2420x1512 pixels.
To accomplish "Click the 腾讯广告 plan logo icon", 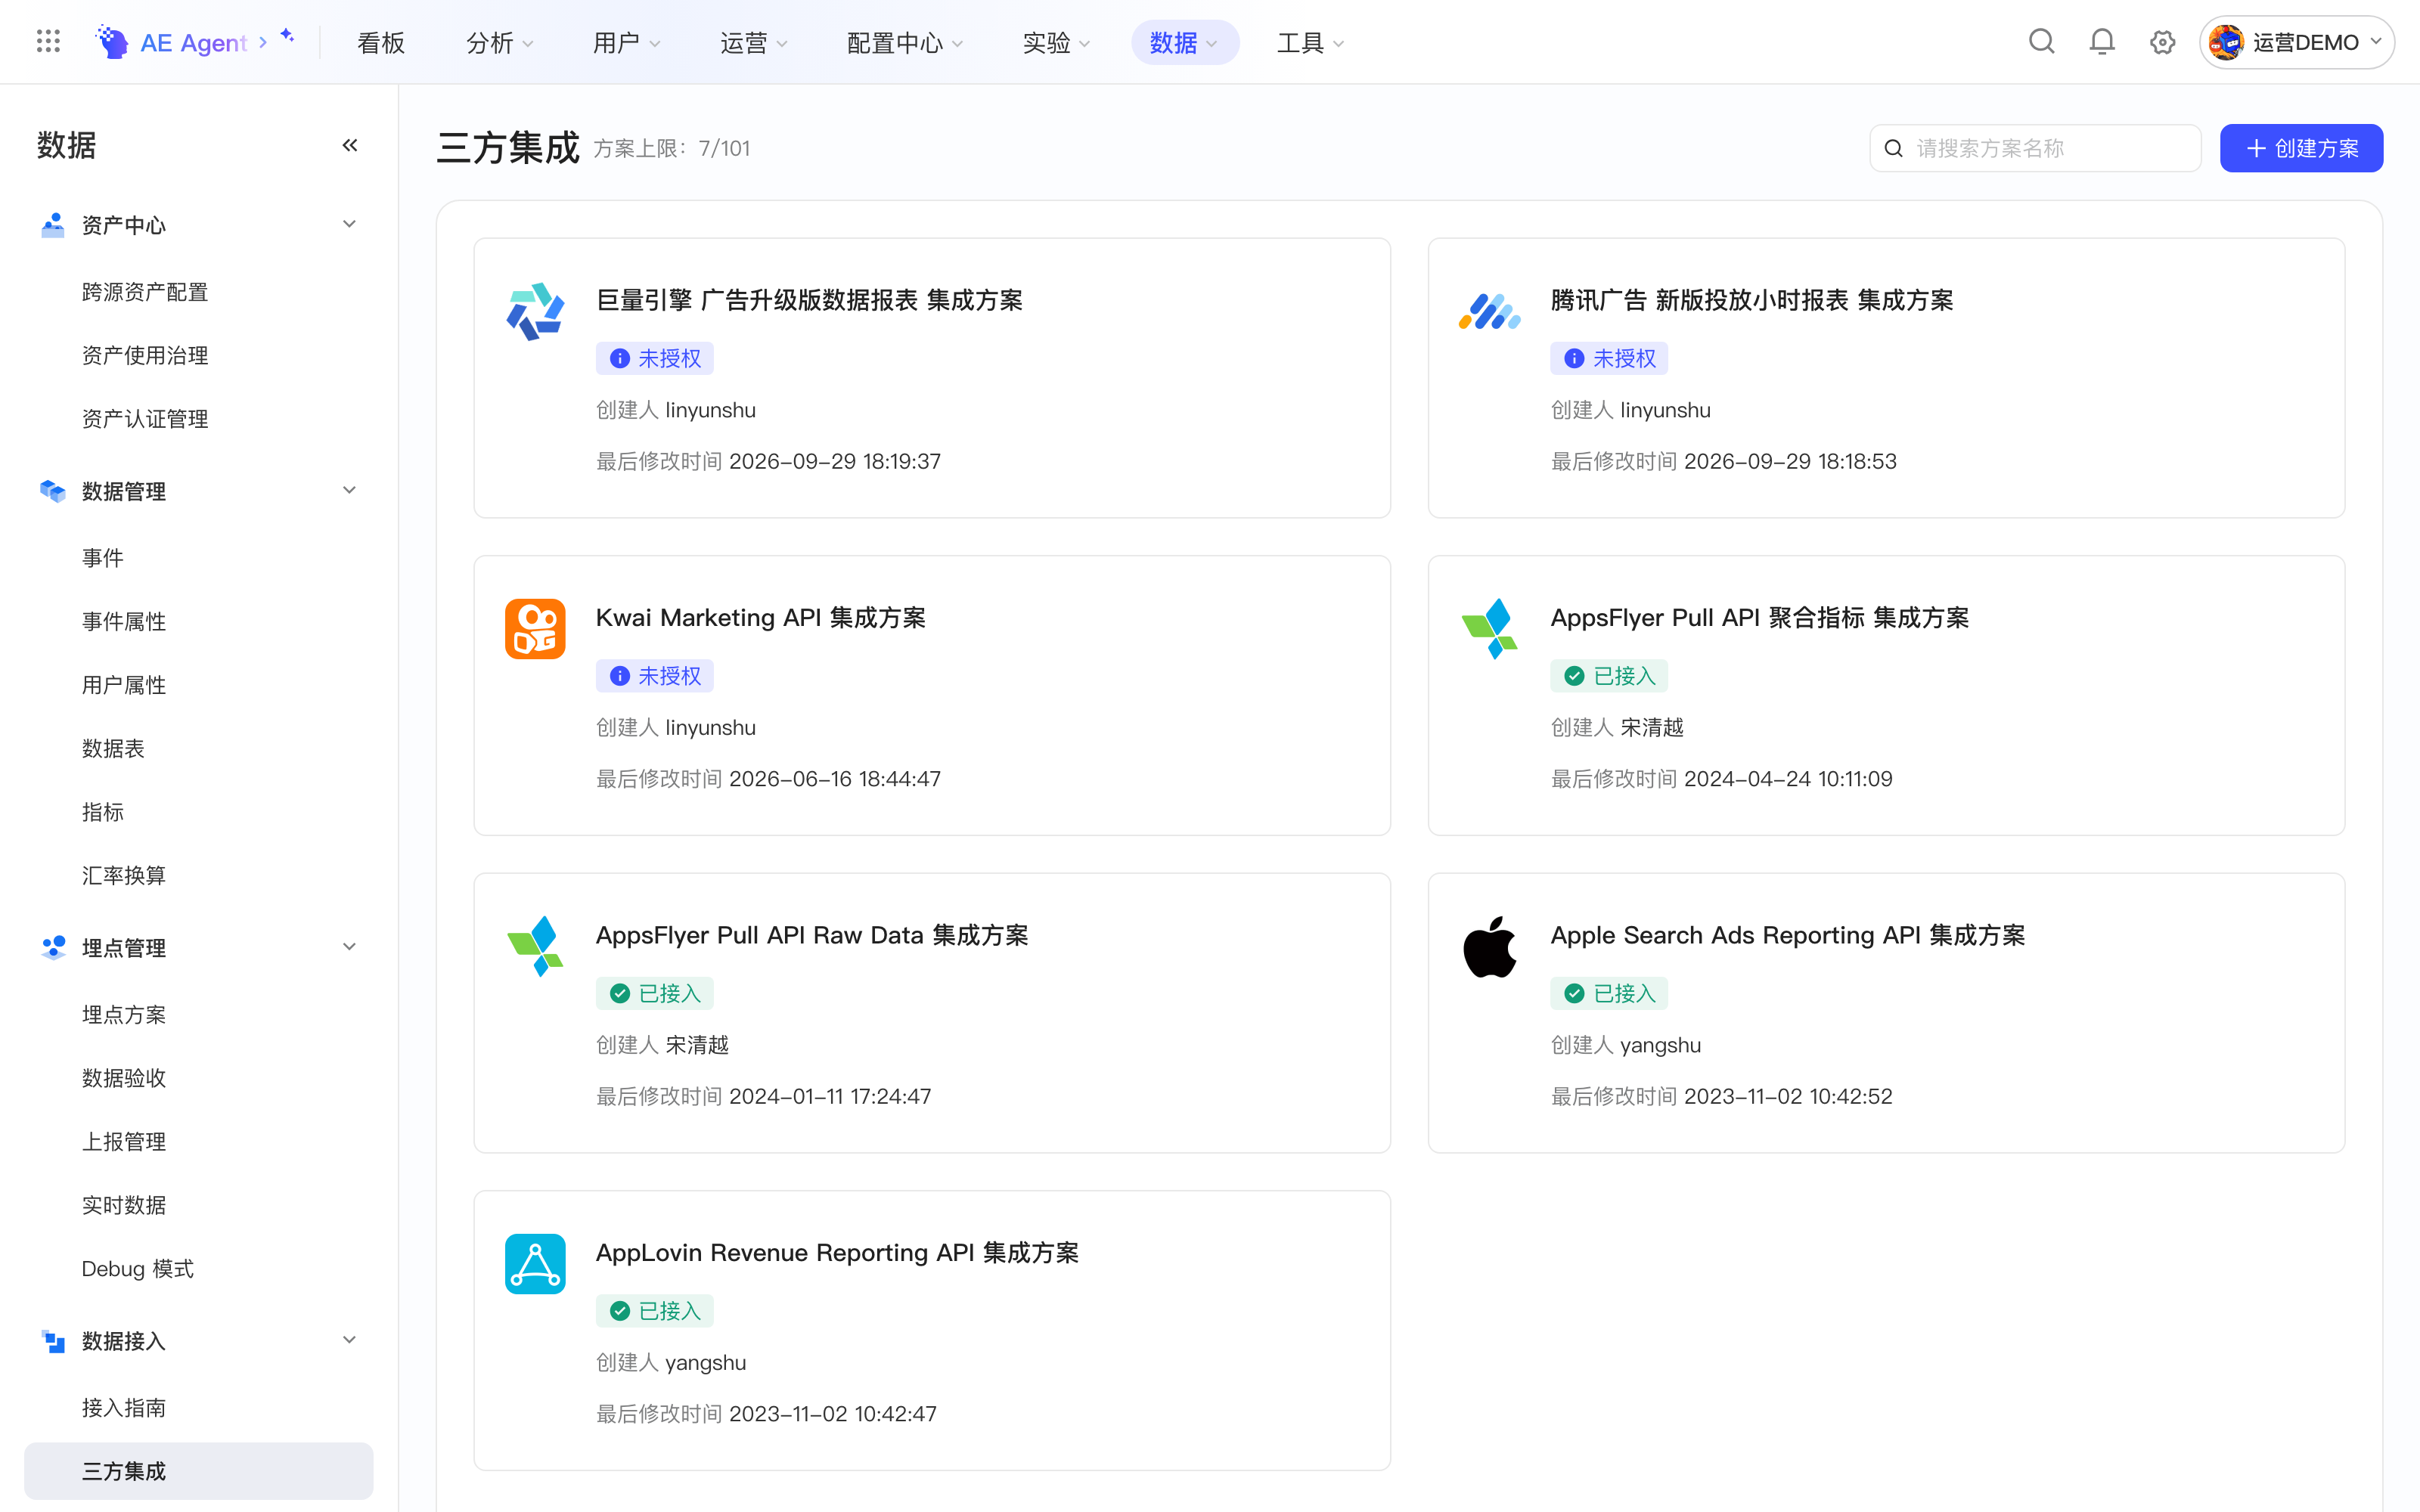I will pos(1489,311).
